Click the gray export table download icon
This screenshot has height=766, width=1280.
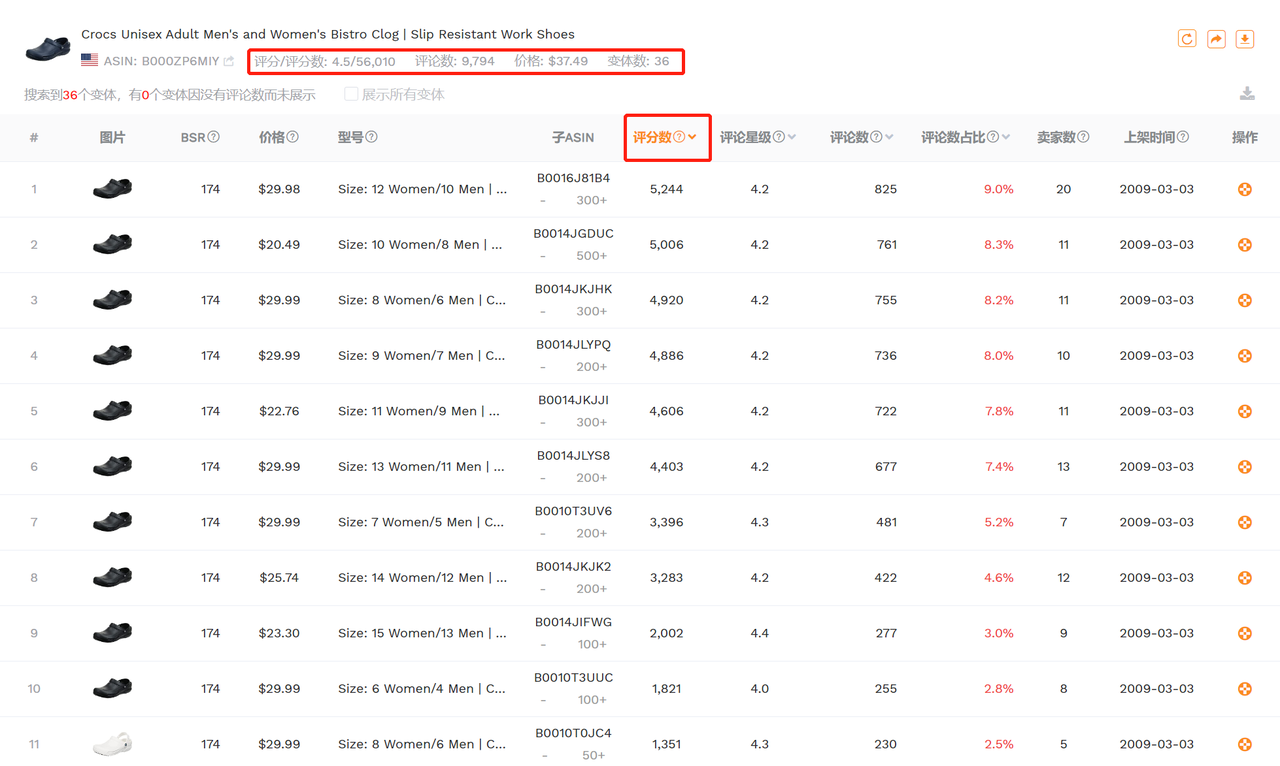1247,94
